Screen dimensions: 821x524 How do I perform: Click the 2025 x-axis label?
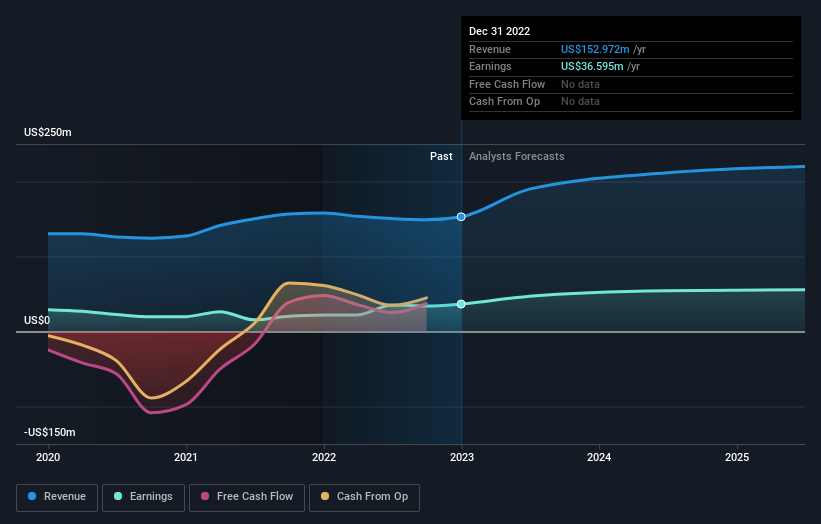point(737,457)
